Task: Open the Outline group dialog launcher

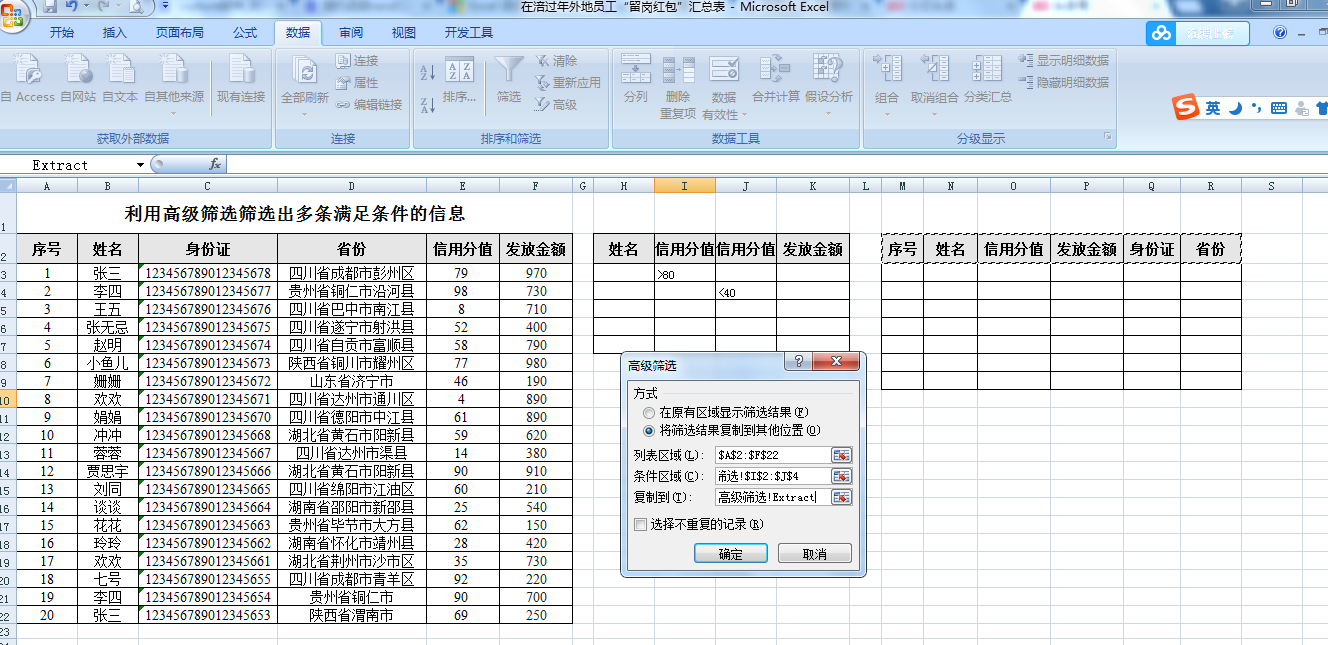Action: [x=1107, y=137]
